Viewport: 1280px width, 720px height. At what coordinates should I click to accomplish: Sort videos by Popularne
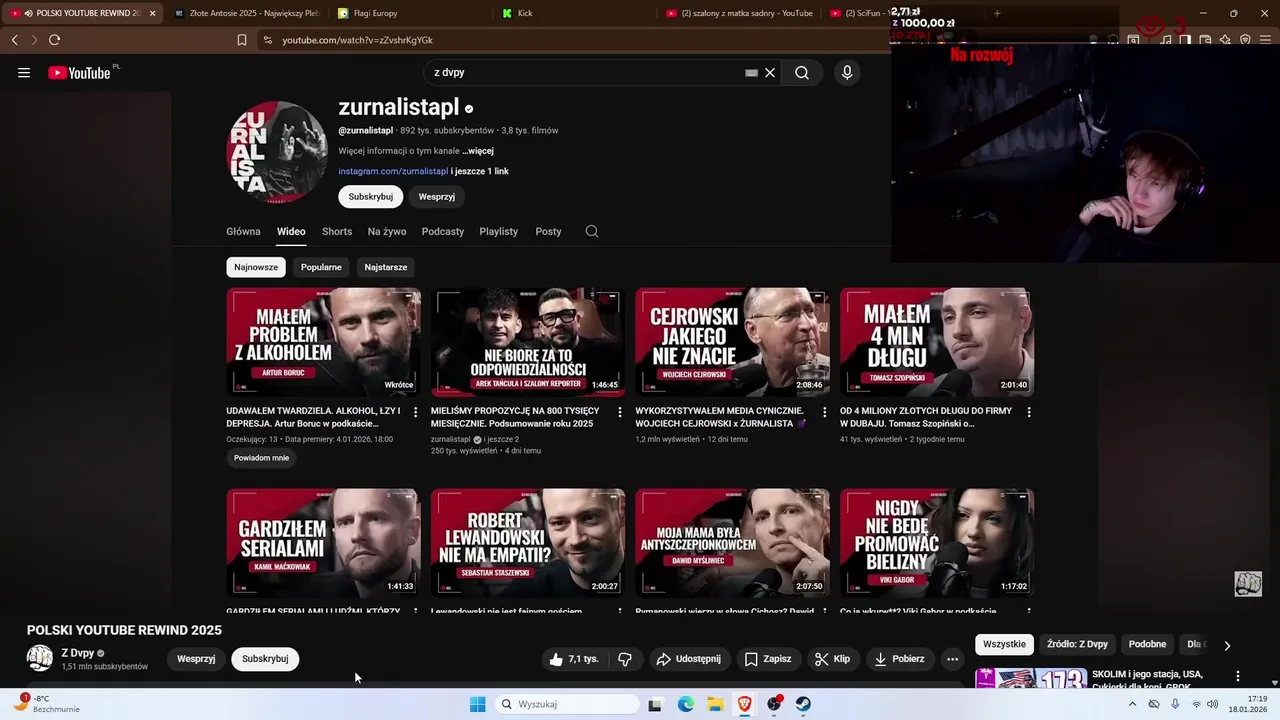pyautogui.click(x=321, y=267)
